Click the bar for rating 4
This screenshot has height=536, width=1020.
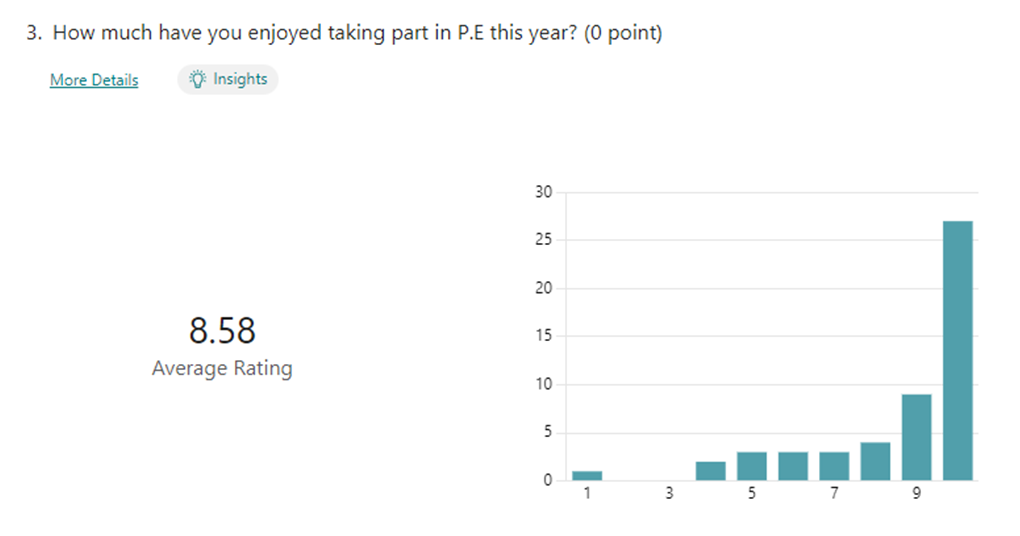pyautogui.click(x=711, y=471)
